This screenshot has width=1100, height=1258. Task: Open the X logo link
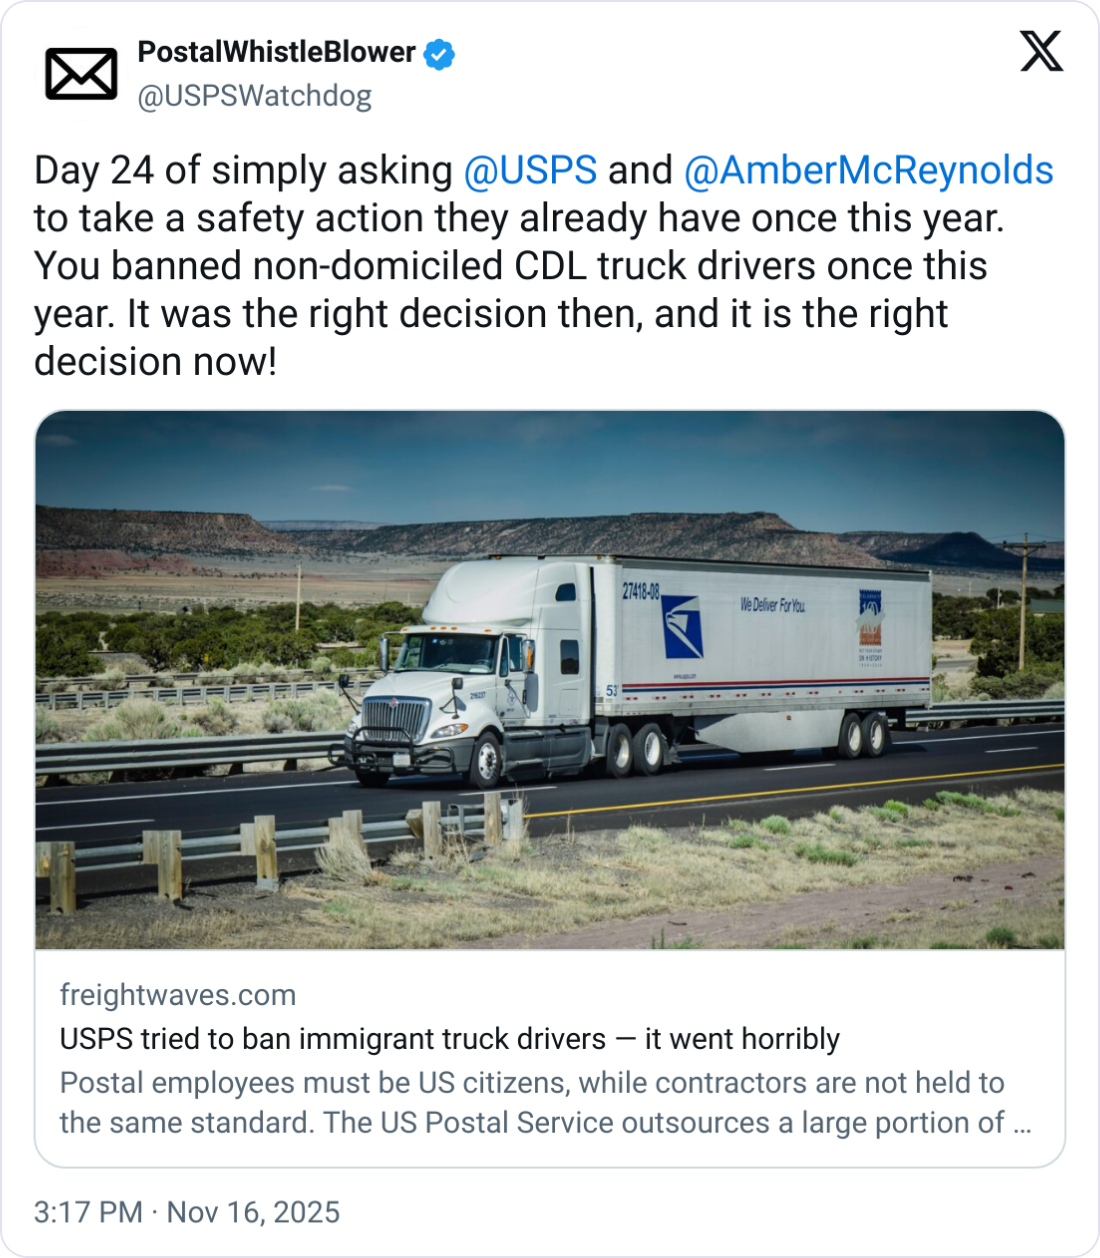pyautogui.click(x=1041, y=51)
